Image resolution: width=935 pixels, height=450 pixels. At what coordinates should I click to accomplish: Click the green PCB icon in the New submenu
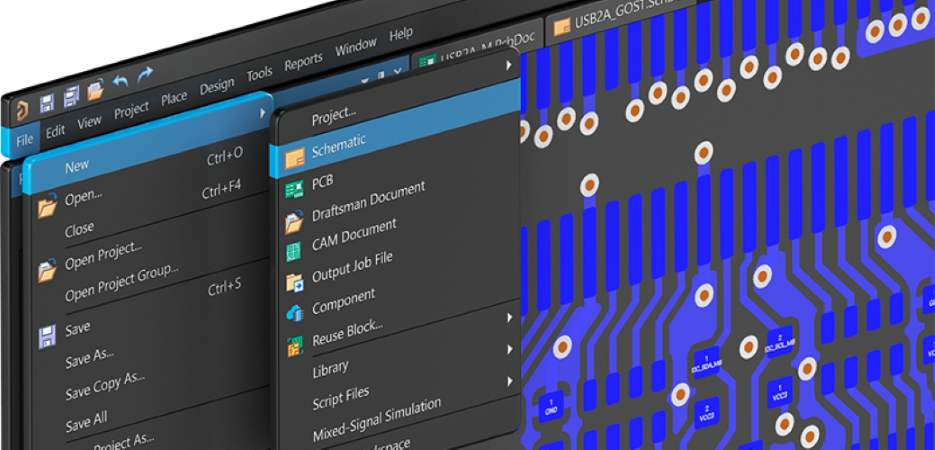[x=294, y=189]
